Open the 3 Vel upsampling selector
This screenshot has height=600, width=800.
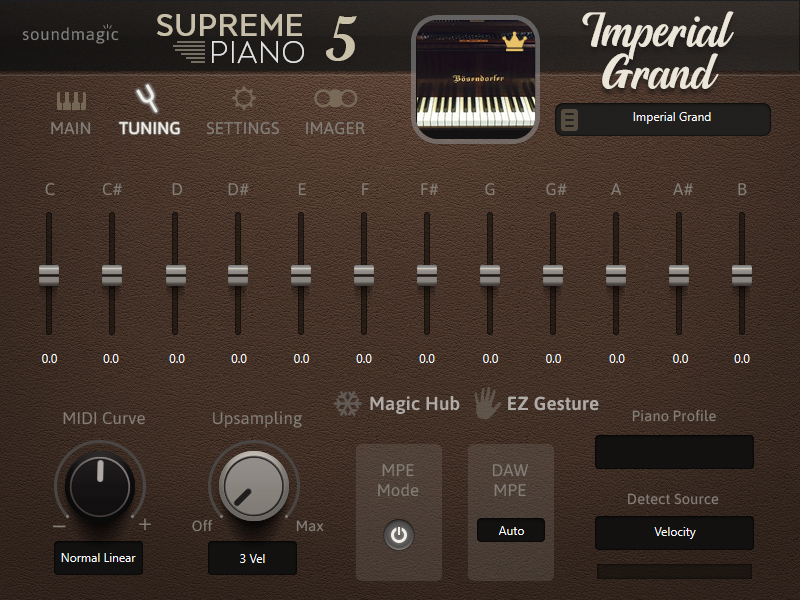pyautogui.click(x=252, y=558)
